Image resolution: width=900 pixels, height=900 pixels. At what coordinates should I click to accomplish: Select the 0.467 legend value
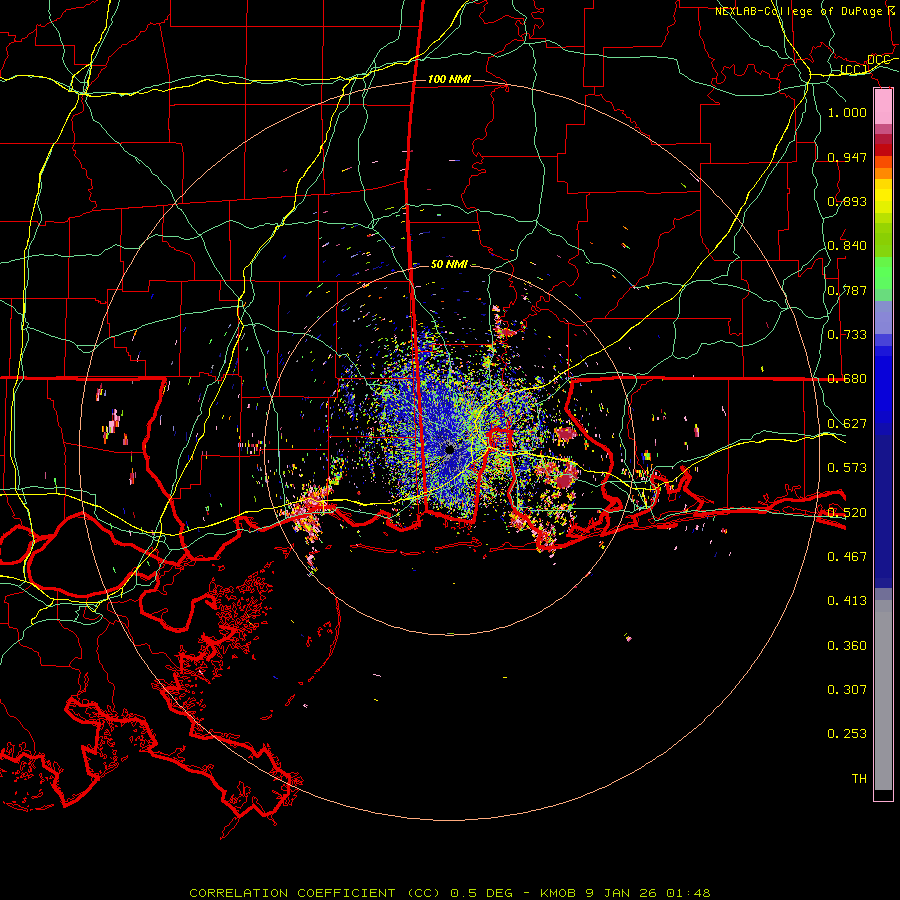tap(847, 557)
